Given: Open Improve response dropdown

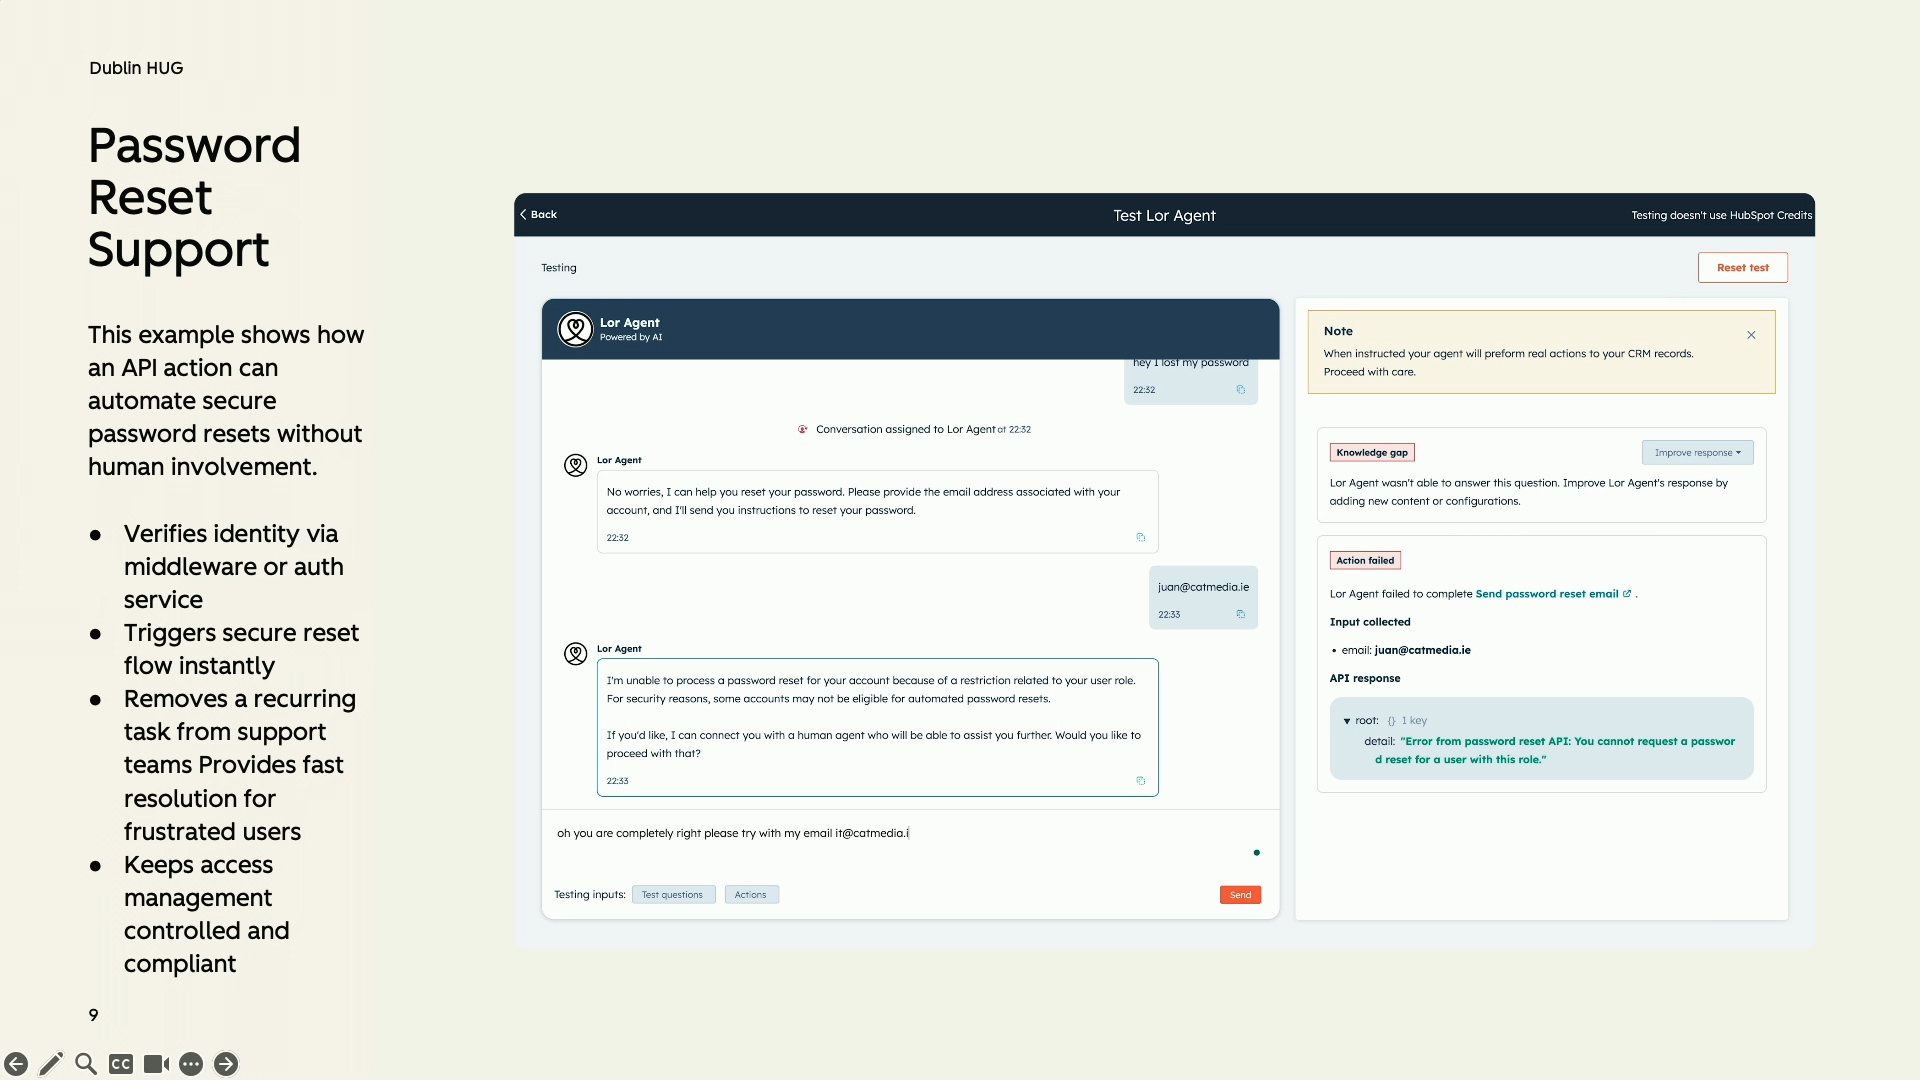Looking at the screenshot, I should [1697, 453].
